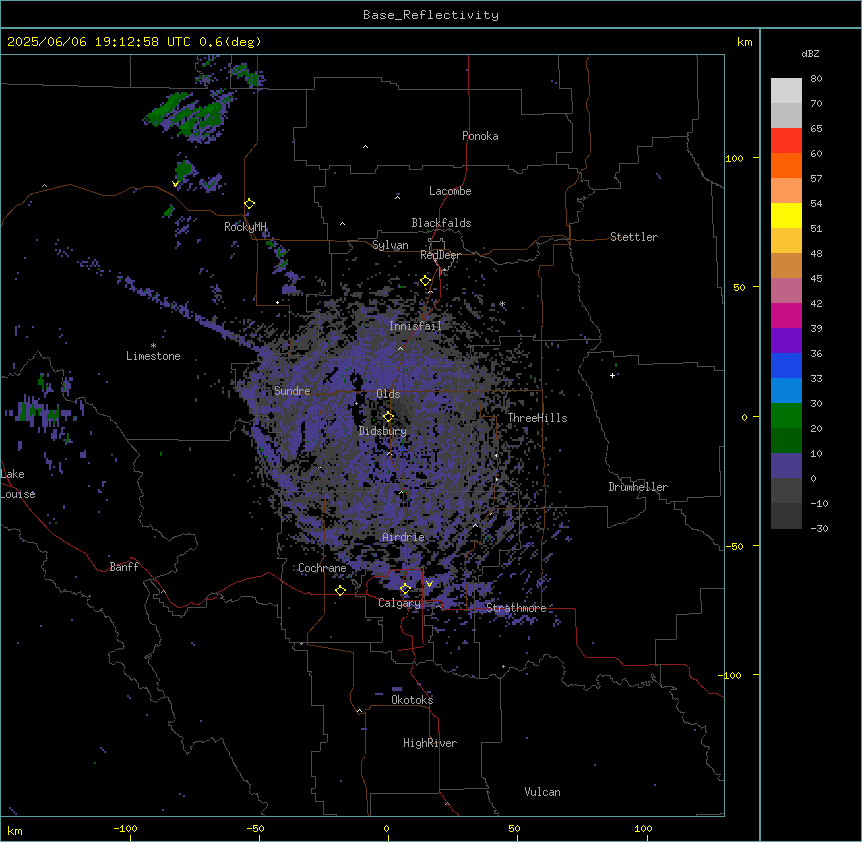Select the 50 tick on right axis
This screenshot has height=842, width=862.
click(x=739, y=287)
